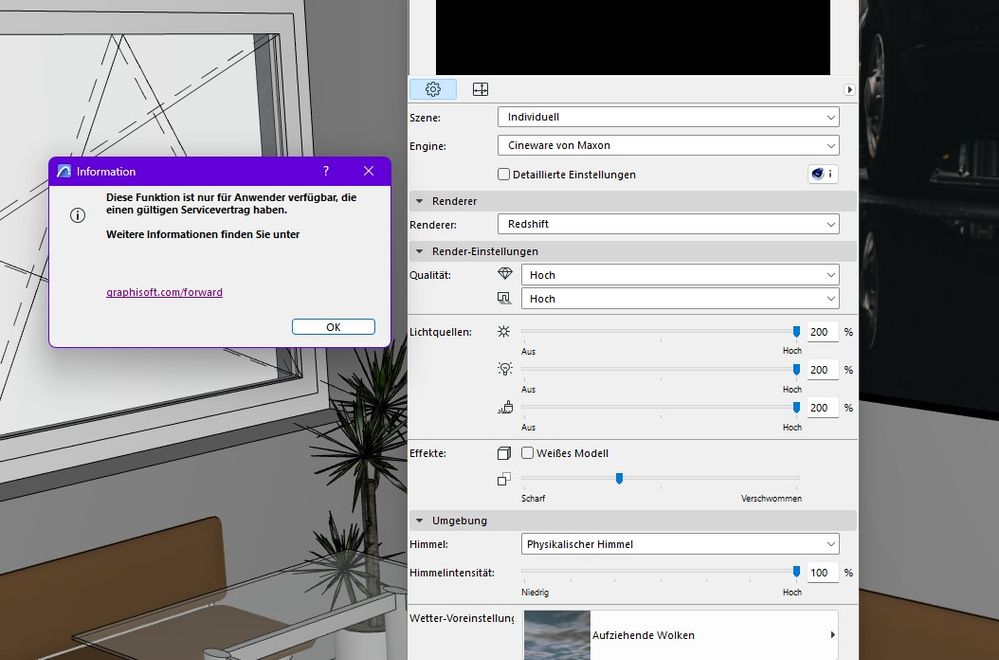The width and height of the screenshot is (999, 660).
Task: Click the sun light source icon
Action: [504, 331]
